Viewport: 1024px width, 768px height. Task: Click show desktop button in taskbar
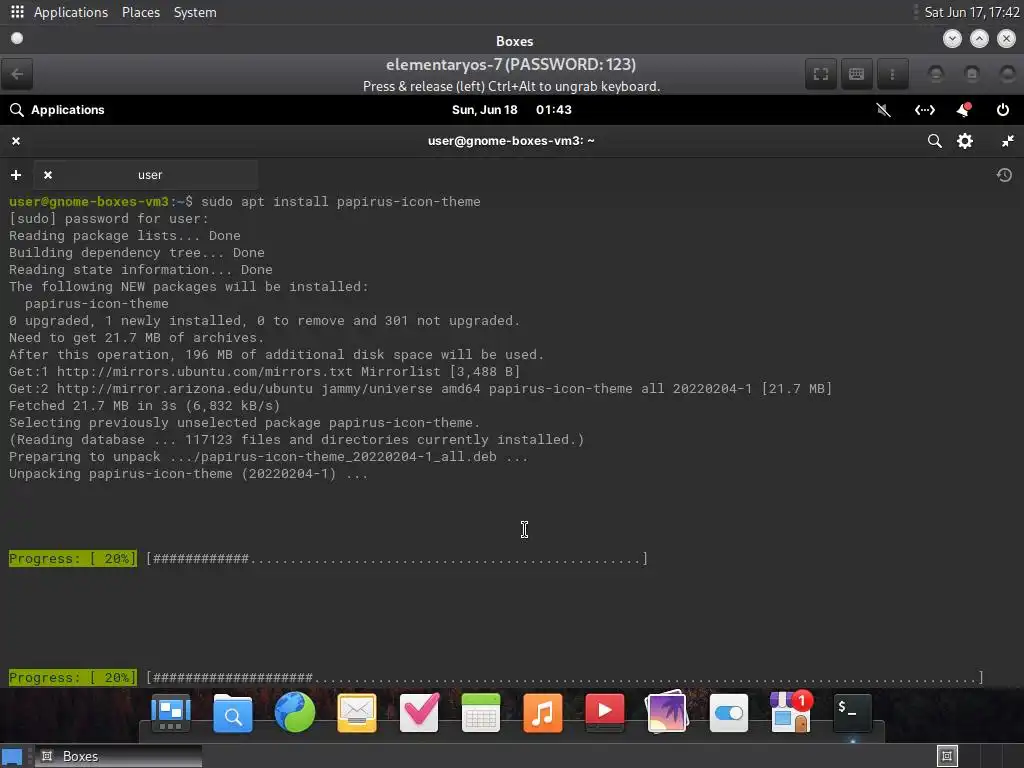click(12, 756)
